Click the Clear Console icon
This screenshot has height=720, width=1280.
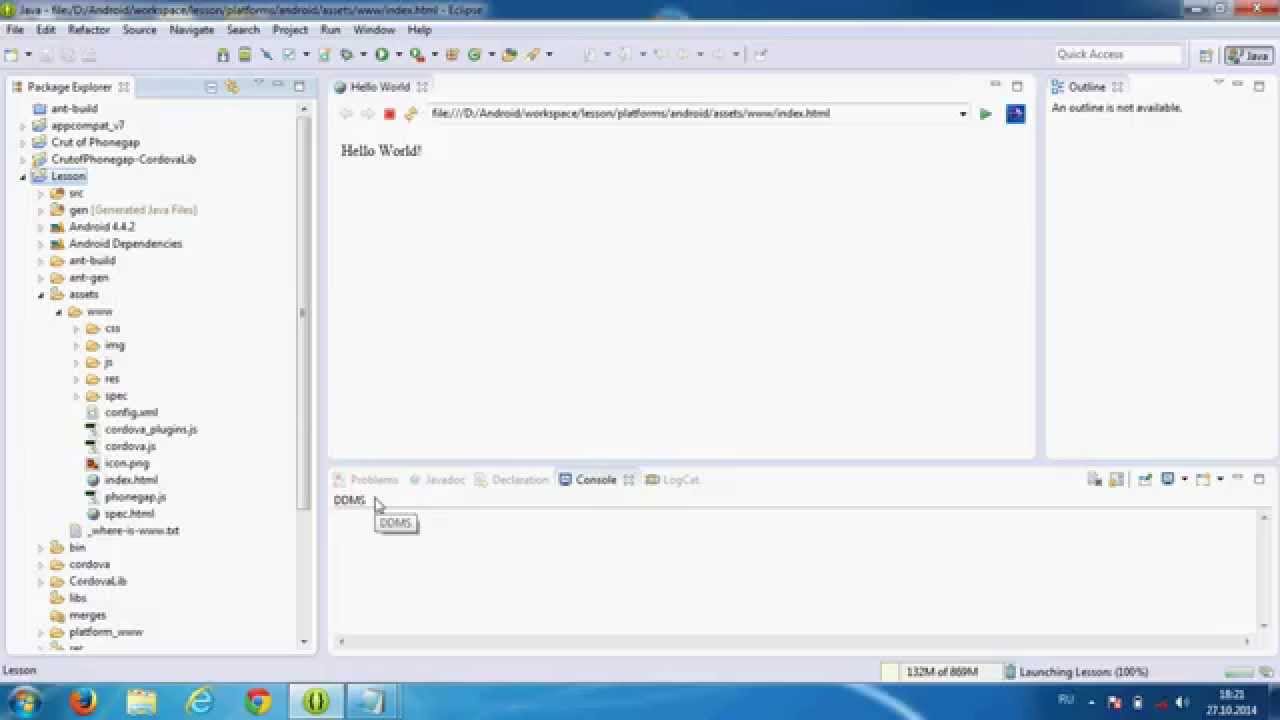(1095, 480)
